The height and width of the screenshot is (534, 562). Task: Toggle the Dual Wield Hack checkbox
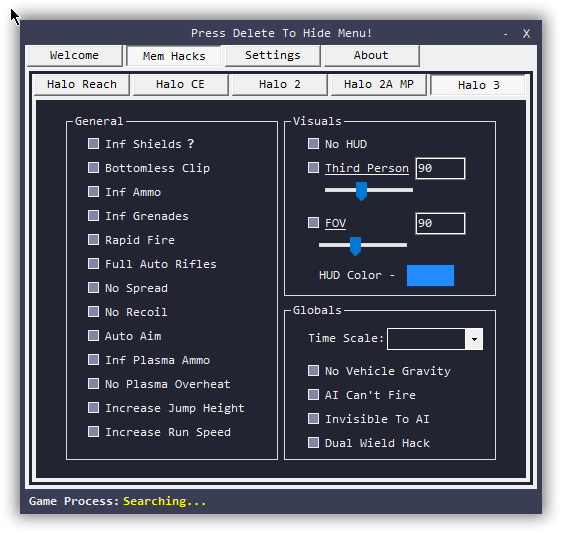point(314,443)
